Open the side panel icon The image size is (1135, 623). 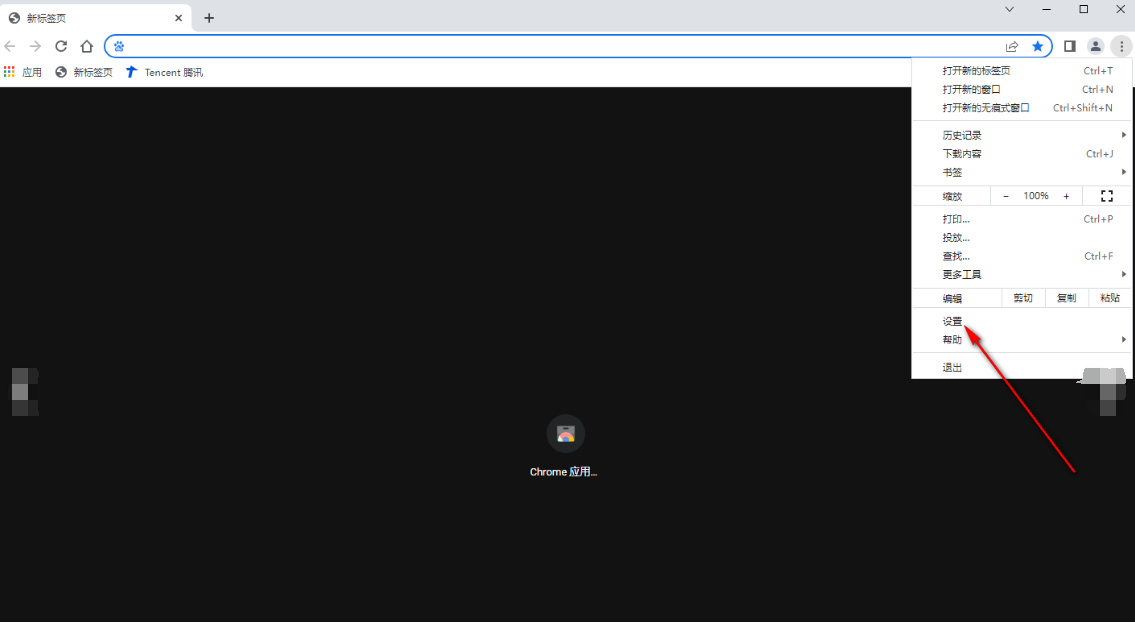tap(1069, 46)
